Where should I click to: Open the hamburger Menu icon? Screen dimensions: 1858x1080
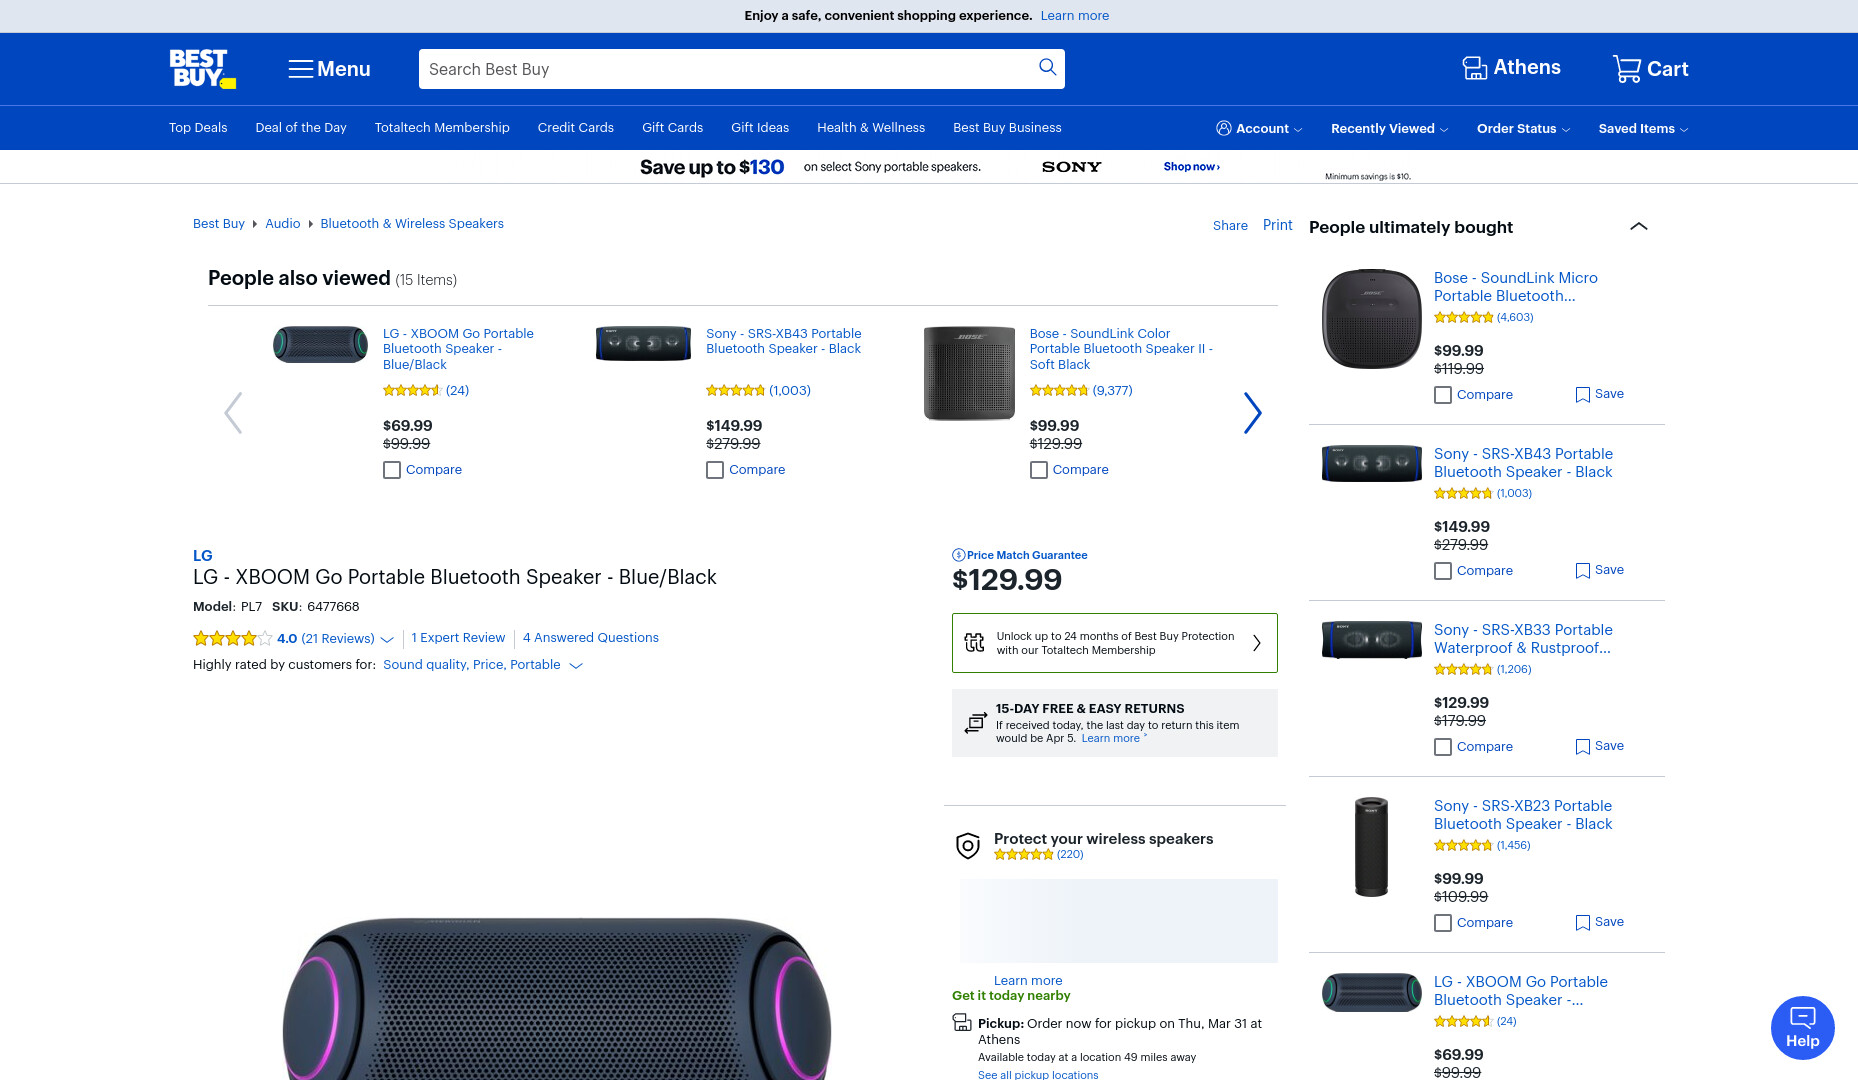point(301,69)
